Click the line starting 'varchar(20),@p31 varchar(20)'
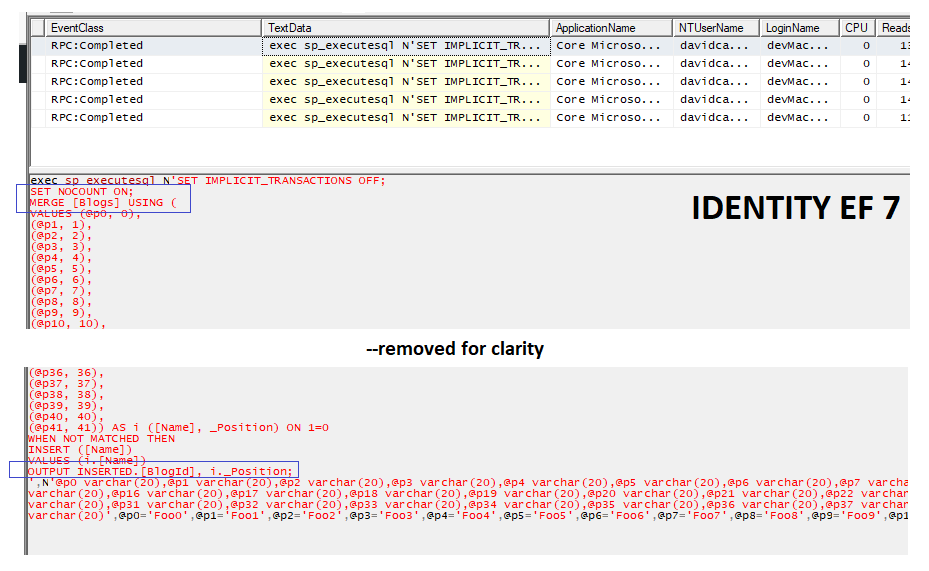This screenshot has width=929, height=571. pyautogui.click(x=468, y=504)
